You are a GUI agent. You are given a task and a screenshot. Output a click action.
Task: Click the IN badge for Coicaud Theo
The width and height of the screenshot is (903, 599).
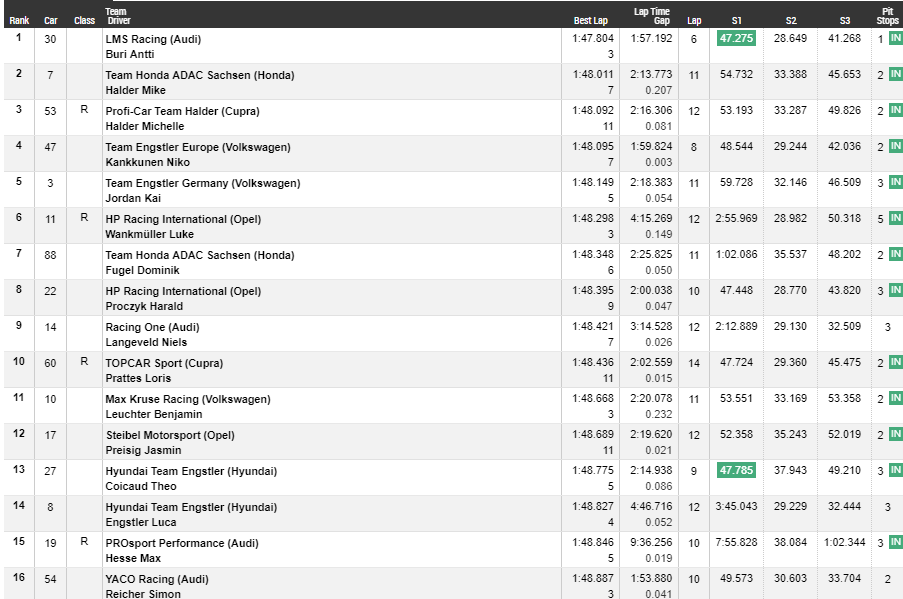(x=896, y=470)
